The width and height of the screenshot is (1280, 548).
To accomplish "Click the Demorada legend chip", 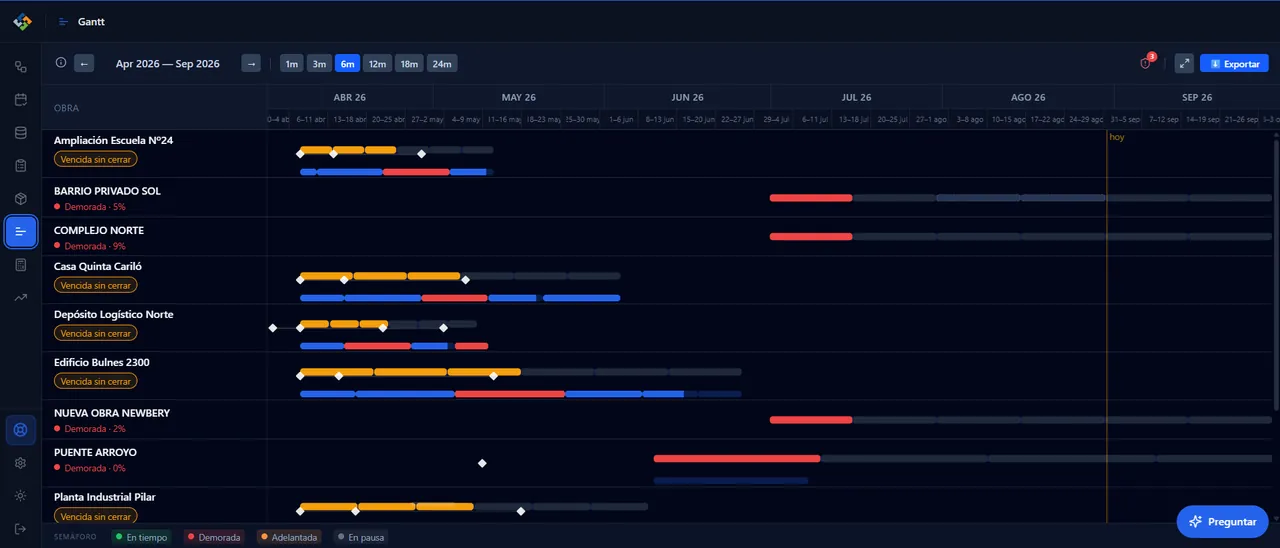I will (214, 537).
